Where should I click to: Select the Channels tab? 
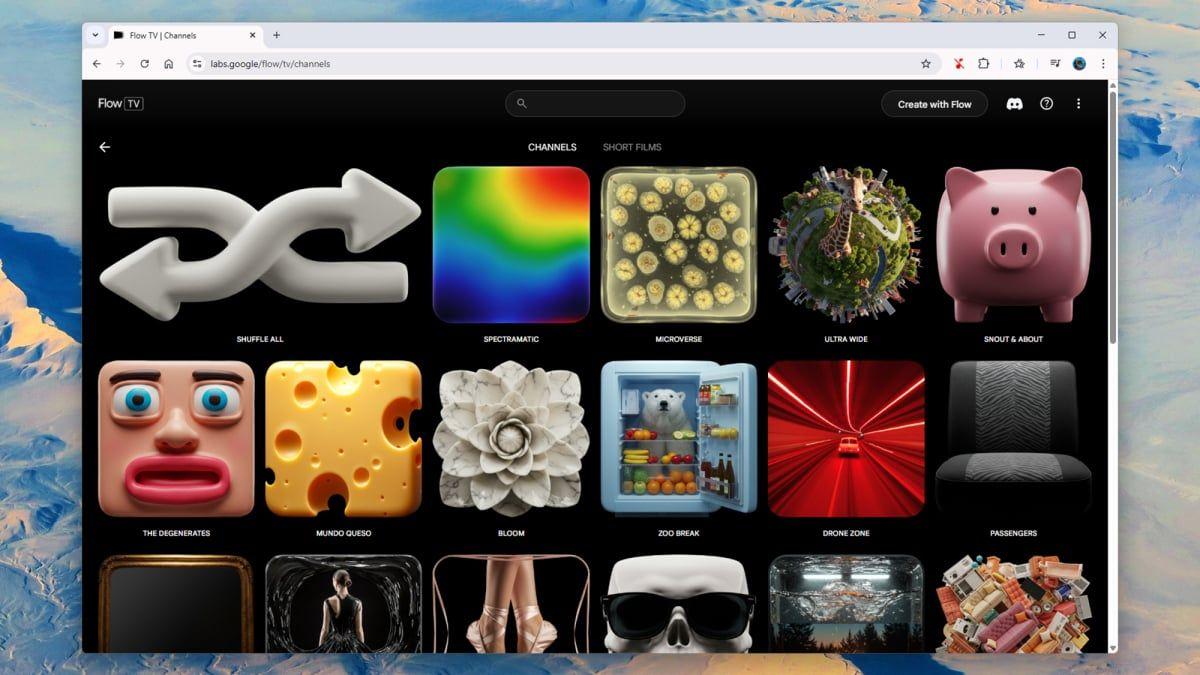pyautogui.click(x=552, y=147)
